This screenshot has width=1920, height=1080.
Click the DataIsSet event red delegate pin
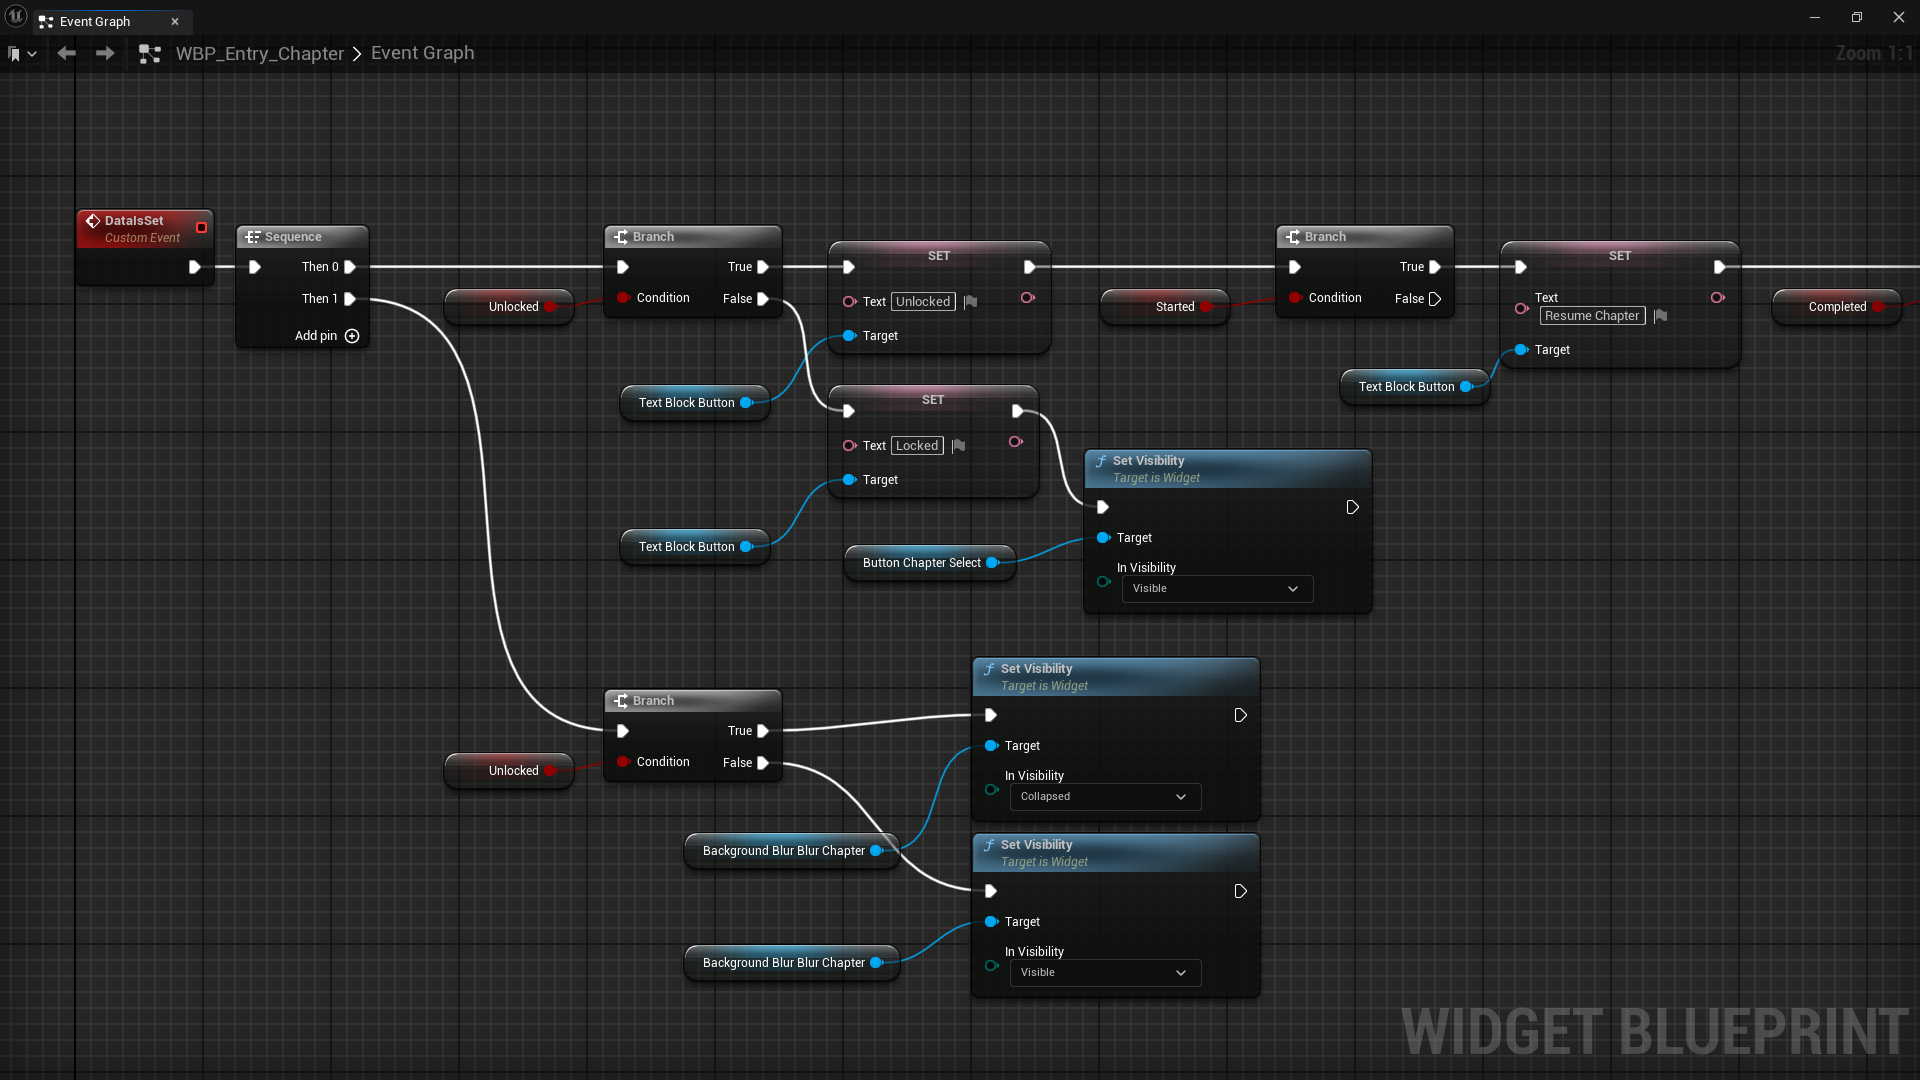(201, 228)
